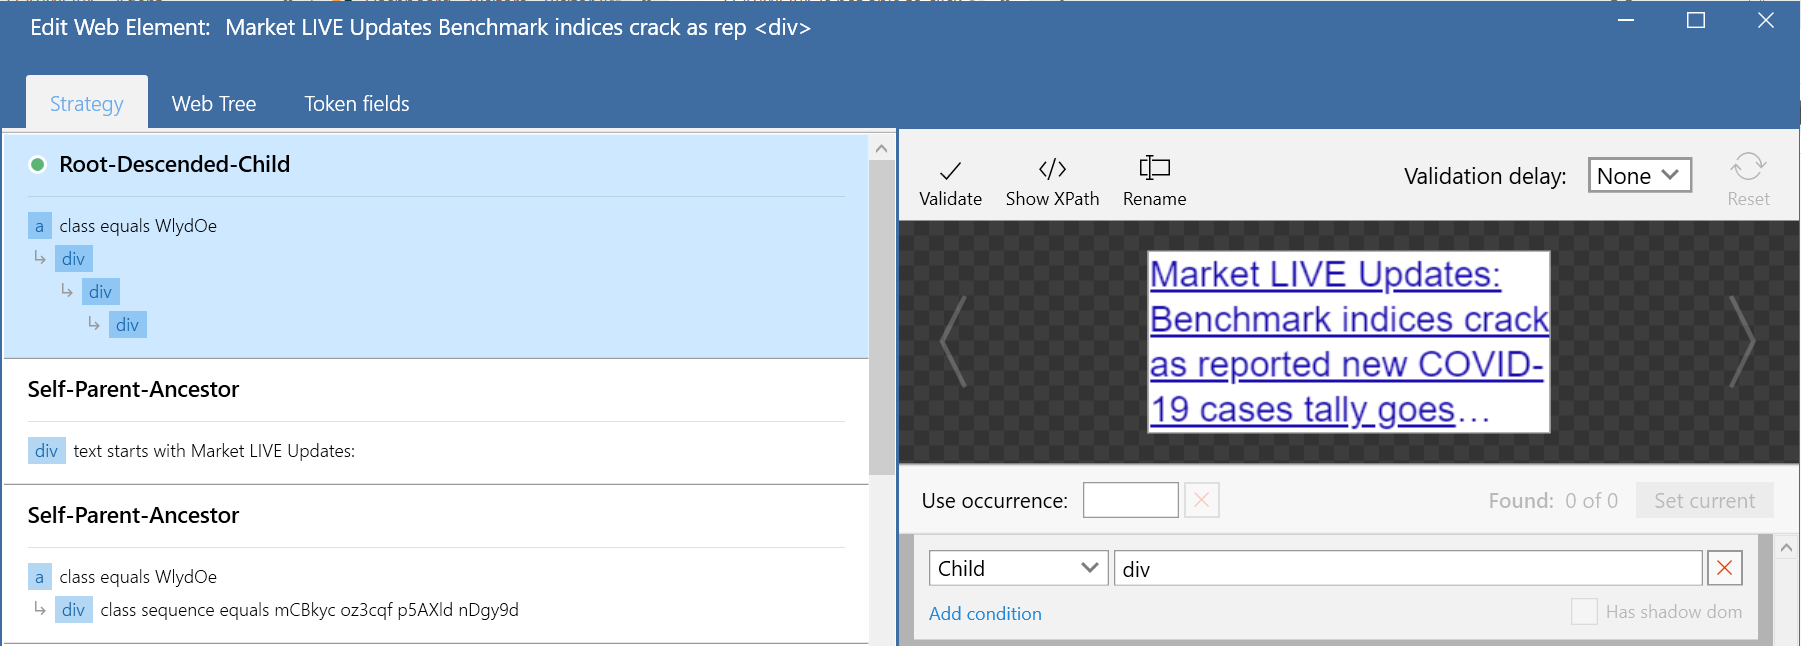Remove the Child div condition with red X
The height and width of the screenshot is (646, 1801).
click(1724, 569)
